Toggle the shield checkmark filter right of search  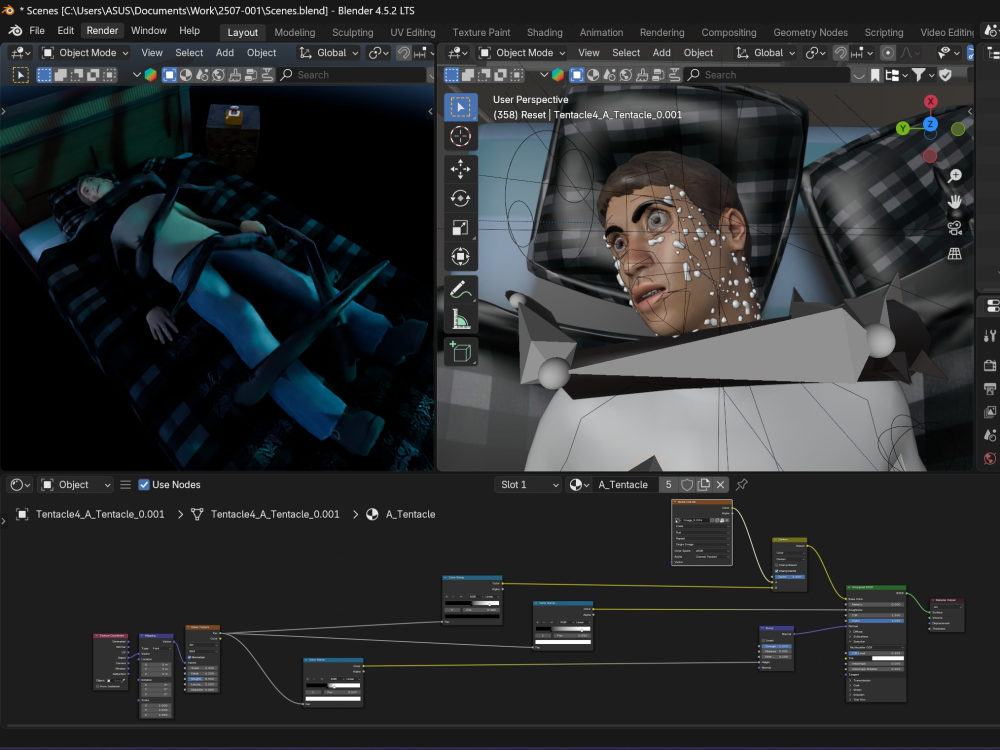coord(945,75)
